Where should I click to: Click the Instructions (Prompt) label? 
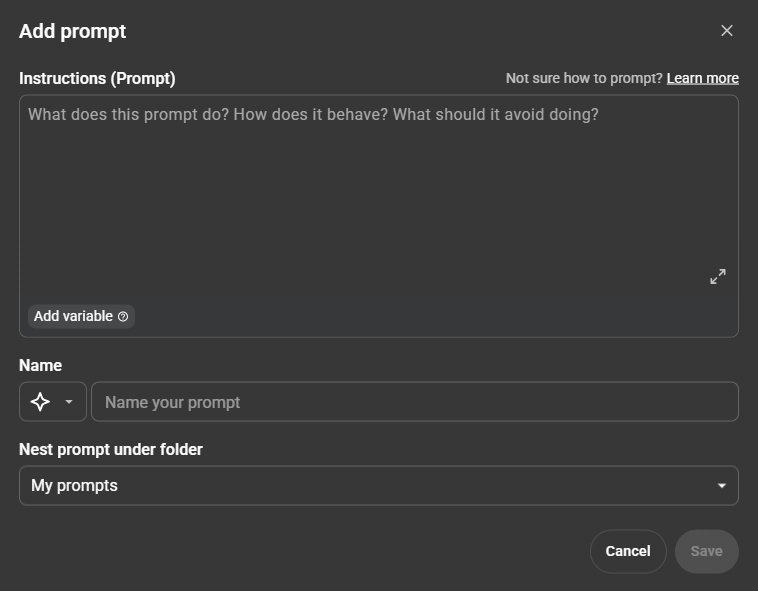click(x=97, y=78)
